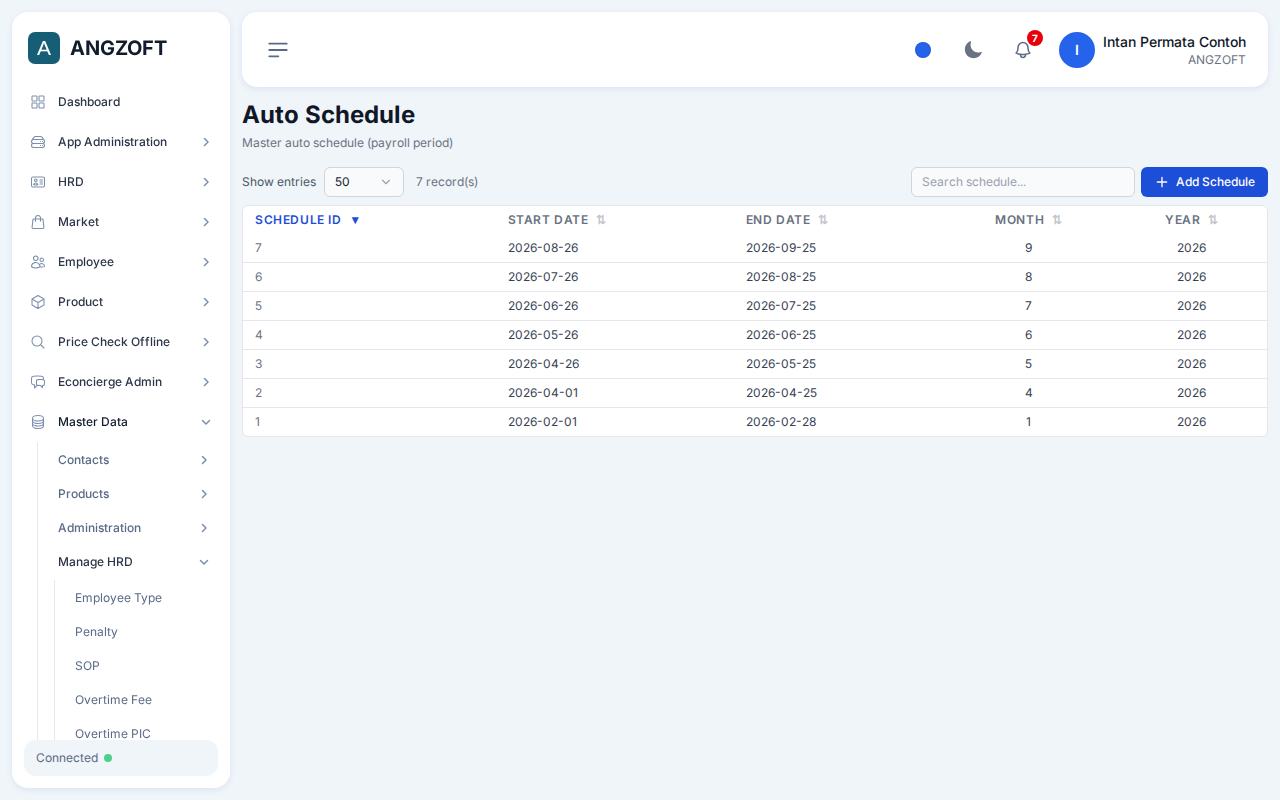The height and width of the screenshot is (800, 1280).
Task: Expand App Administration submenu chevron
Action: (x=206, y=142)
